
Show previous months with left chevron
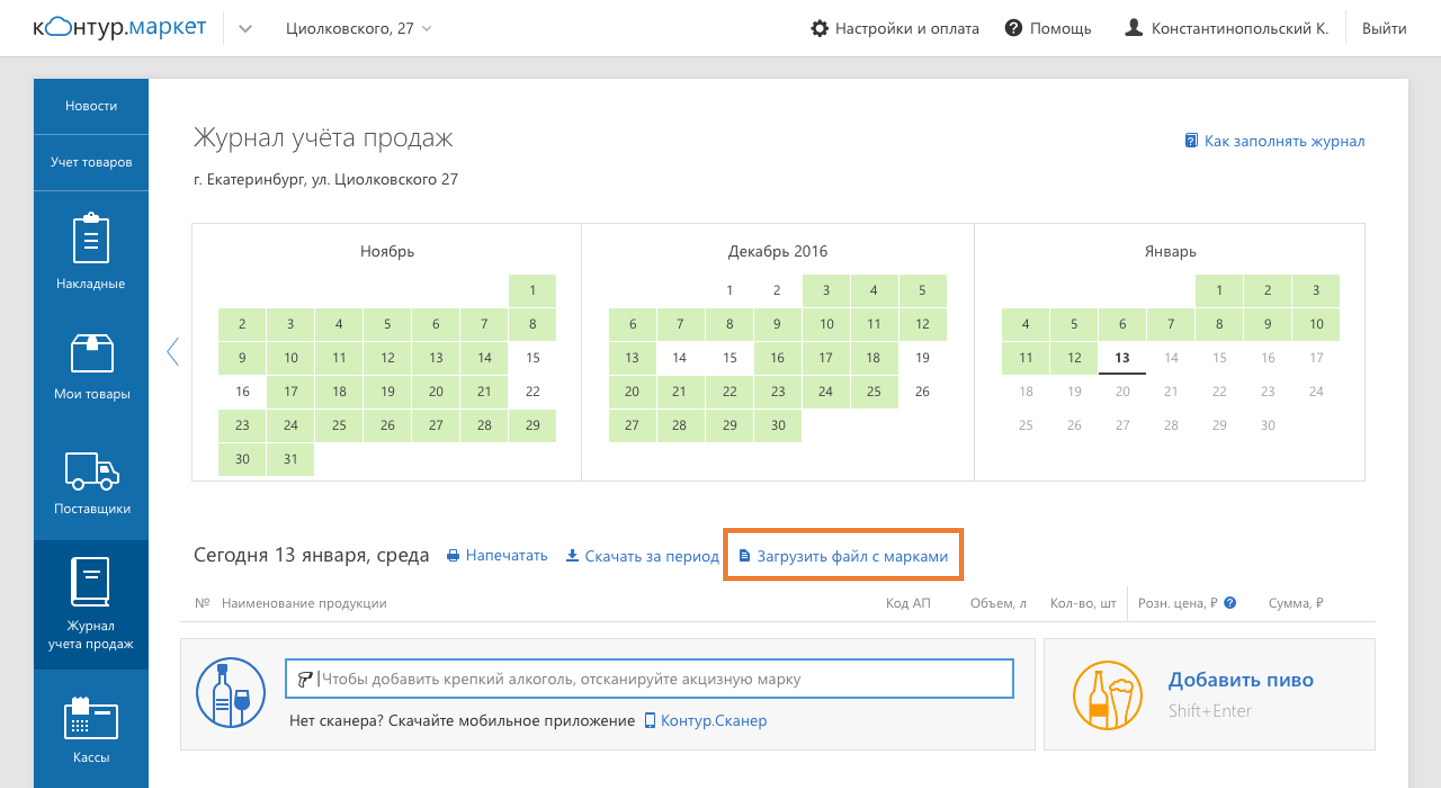[173, 351]
